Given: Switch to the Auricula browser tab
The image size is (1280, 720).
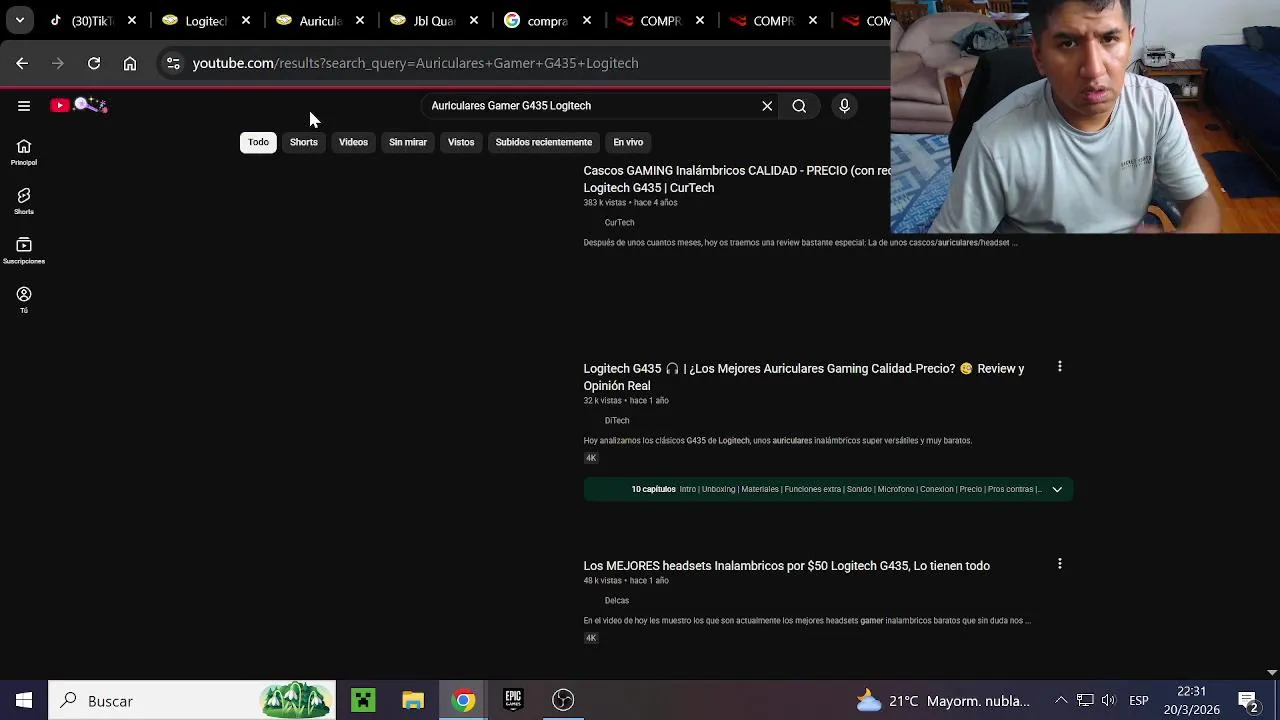Looking at the screenshot, I should (x=312, y=20).
